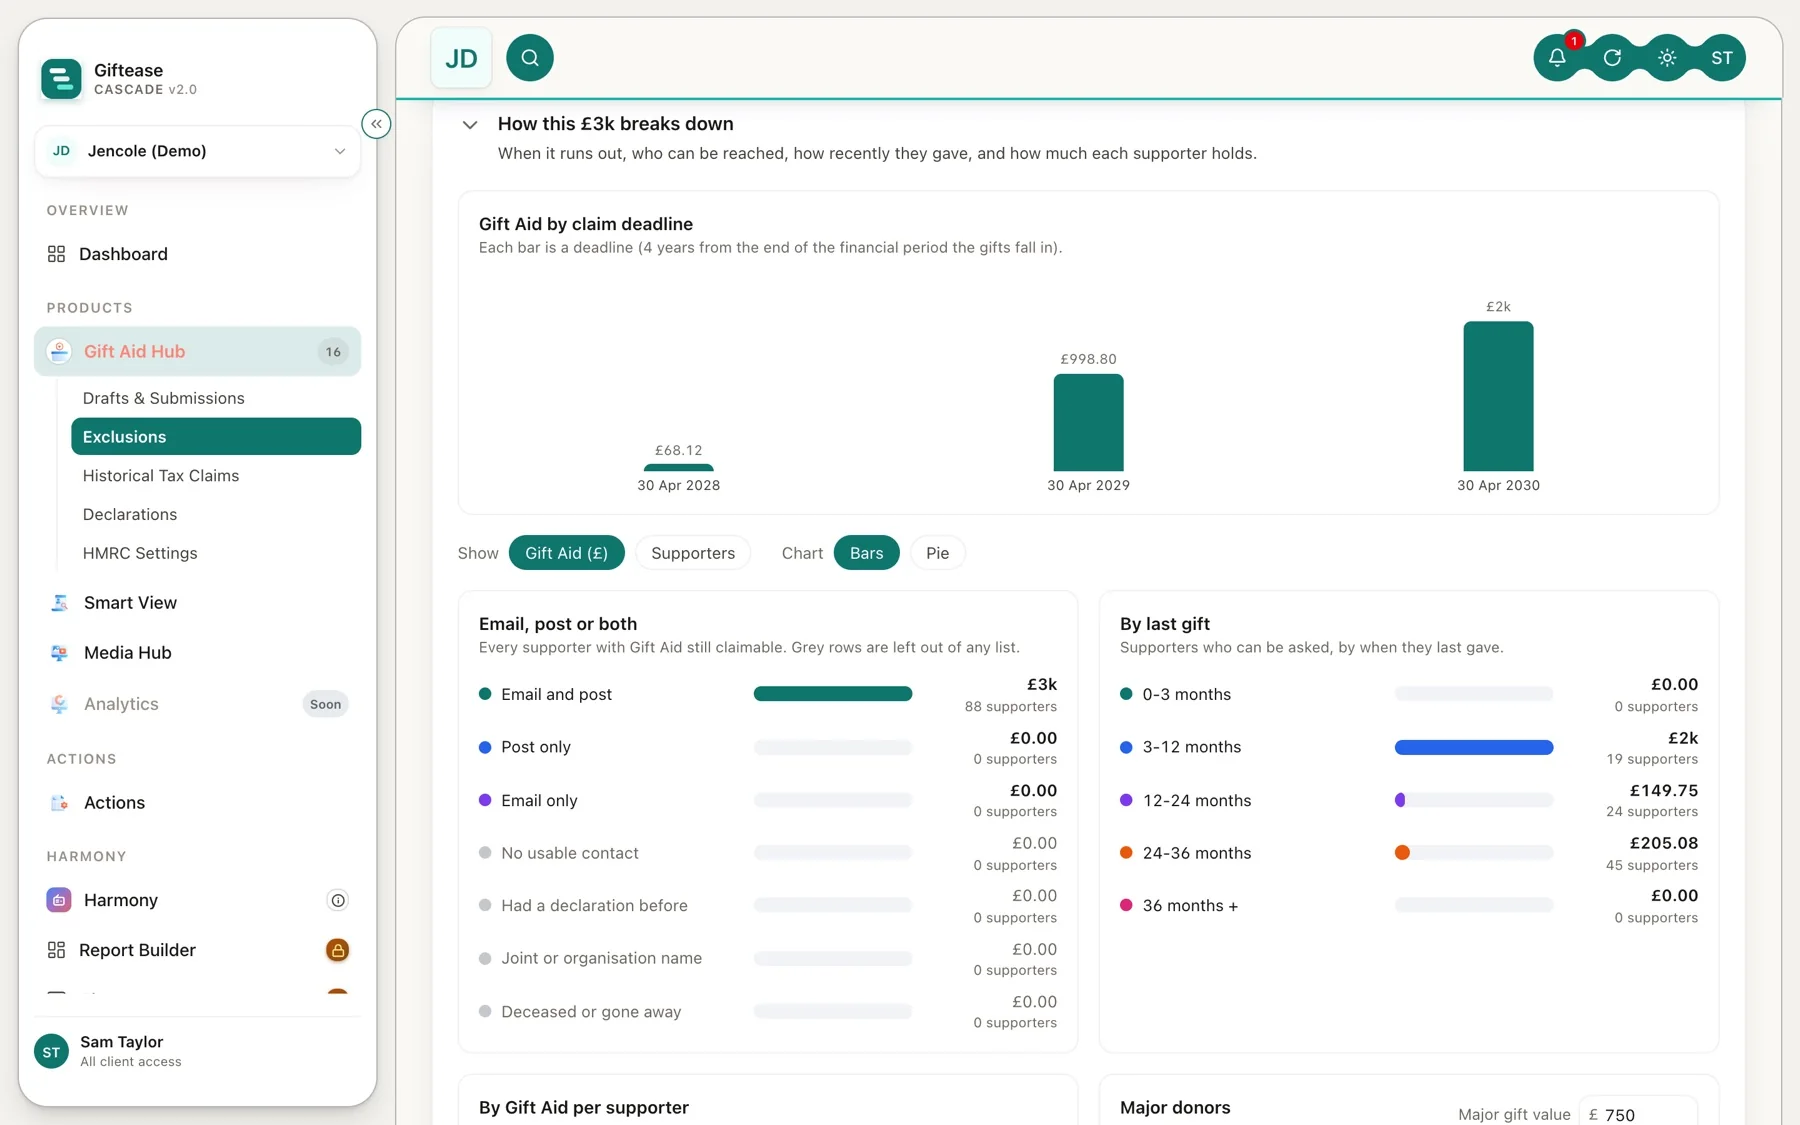Open HMRC Settings
Viewport: 1800px width, 1125px height.
(140, 554)
